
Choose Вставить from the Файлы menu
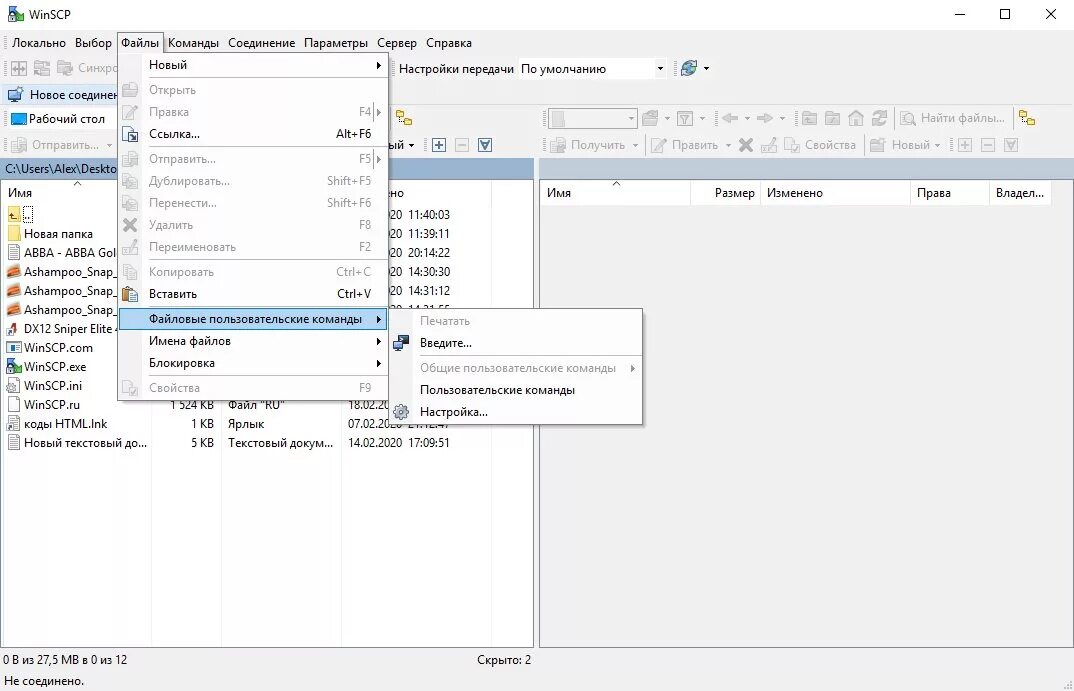pyautogui.click(x=253, y=294)
